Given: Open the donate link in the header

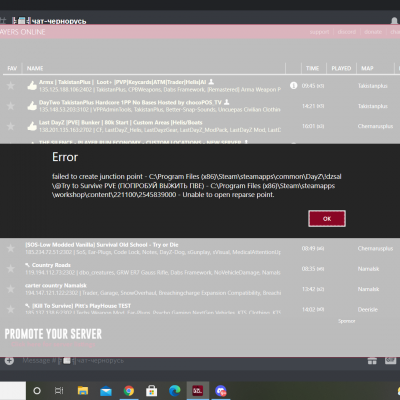Looking at the screenshot, I should pyautogui.click(x=373, y=32).
